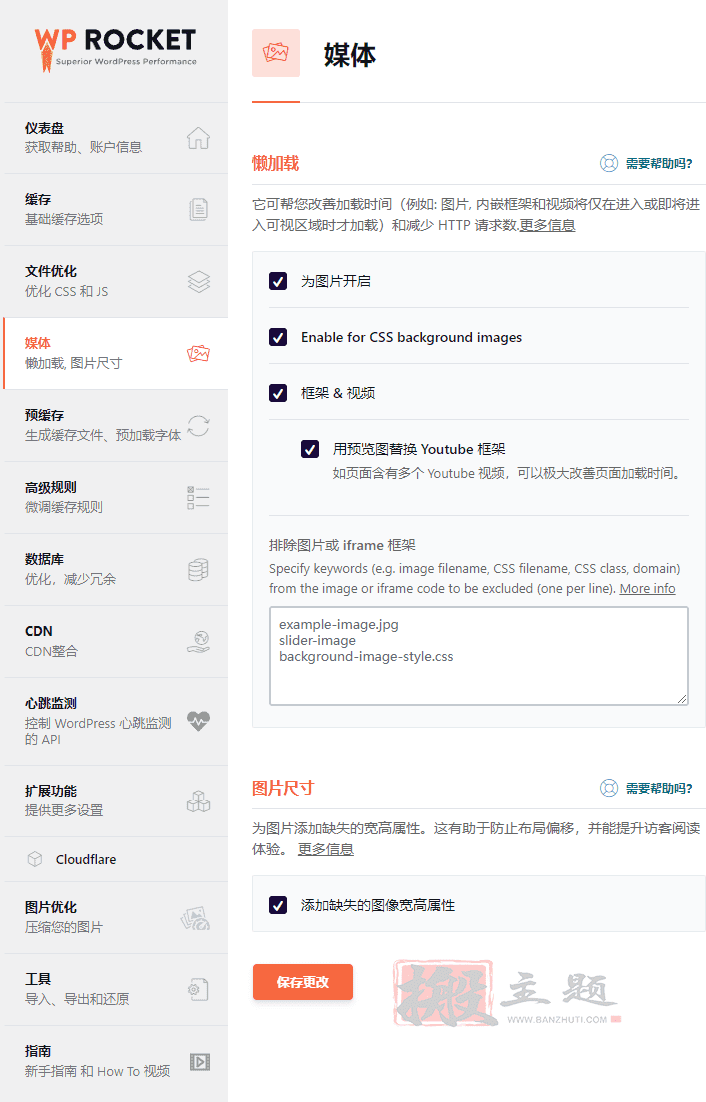Click the 图片尺寸 section heading

[x=283, y=789]
